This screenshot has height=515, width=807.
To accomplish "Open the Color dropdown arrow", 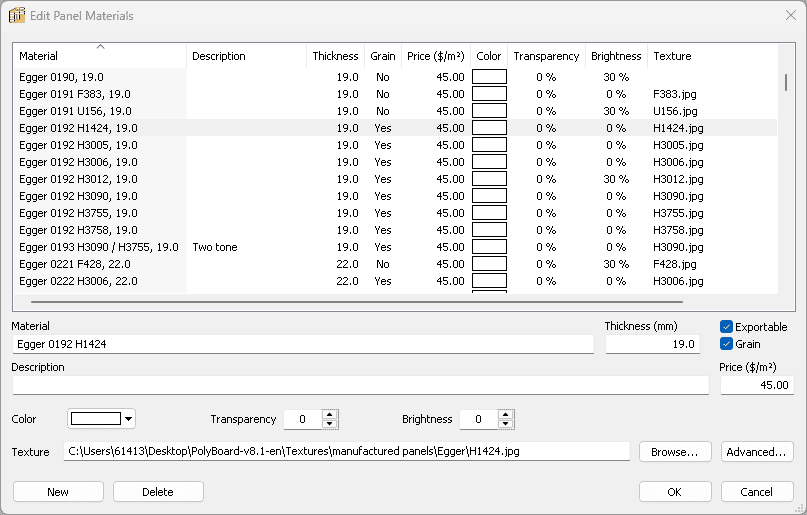I will 128,419.
